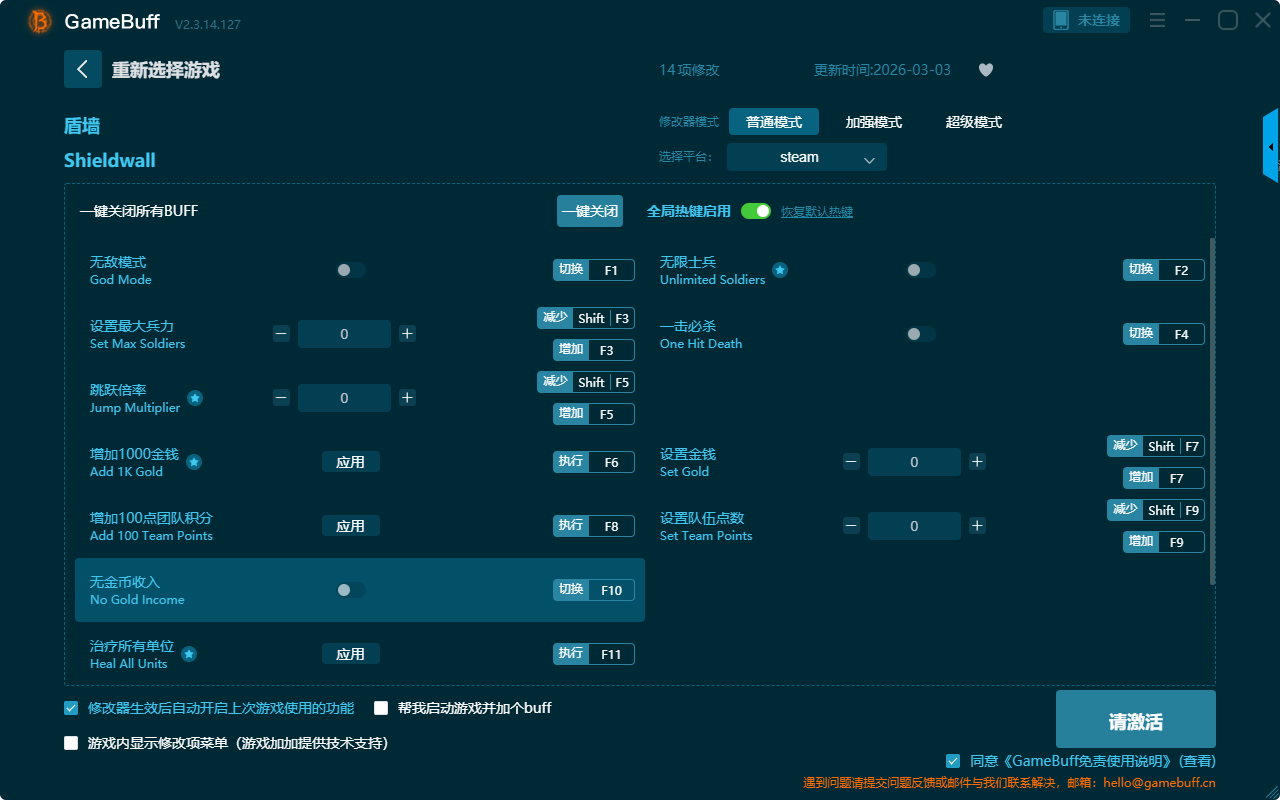Click the heart favorite icon
The image size is (1280, 800).
pos(985,70)
